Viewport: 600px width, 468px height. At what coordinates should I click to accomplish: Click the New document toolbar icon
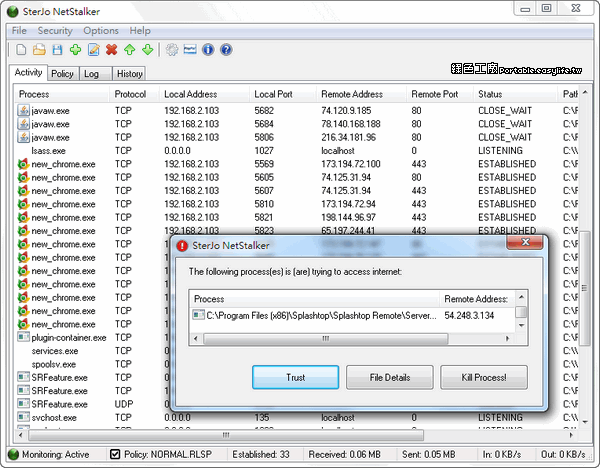[21, 50]
